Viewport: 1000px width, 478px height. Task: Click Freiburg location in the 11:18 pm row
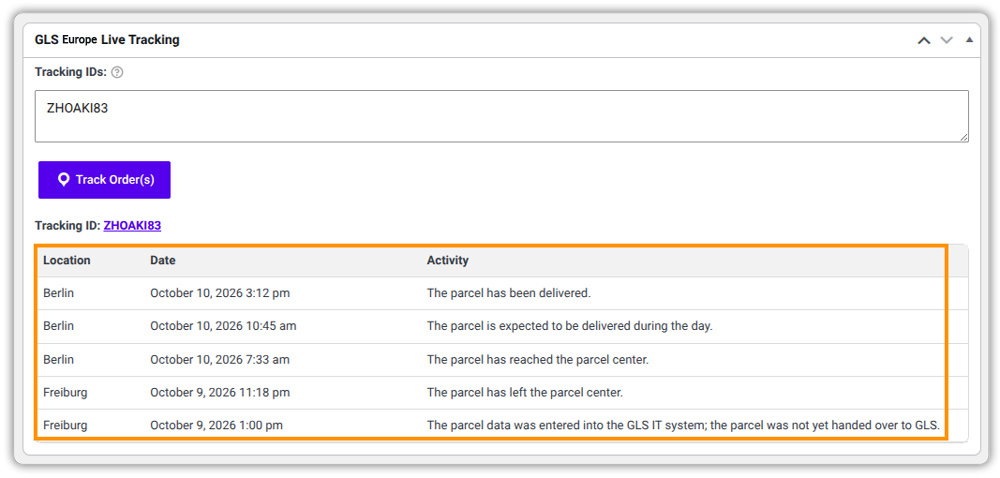point(65,393)
